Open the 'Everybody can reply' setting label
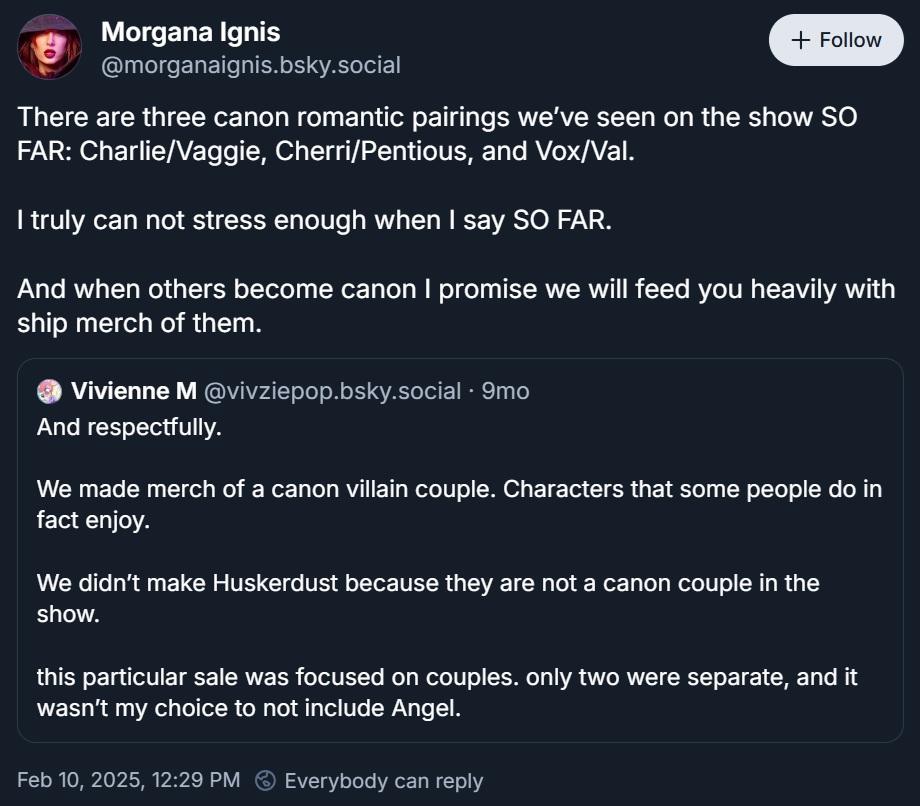920x806 pixels. tap(384, 780)
